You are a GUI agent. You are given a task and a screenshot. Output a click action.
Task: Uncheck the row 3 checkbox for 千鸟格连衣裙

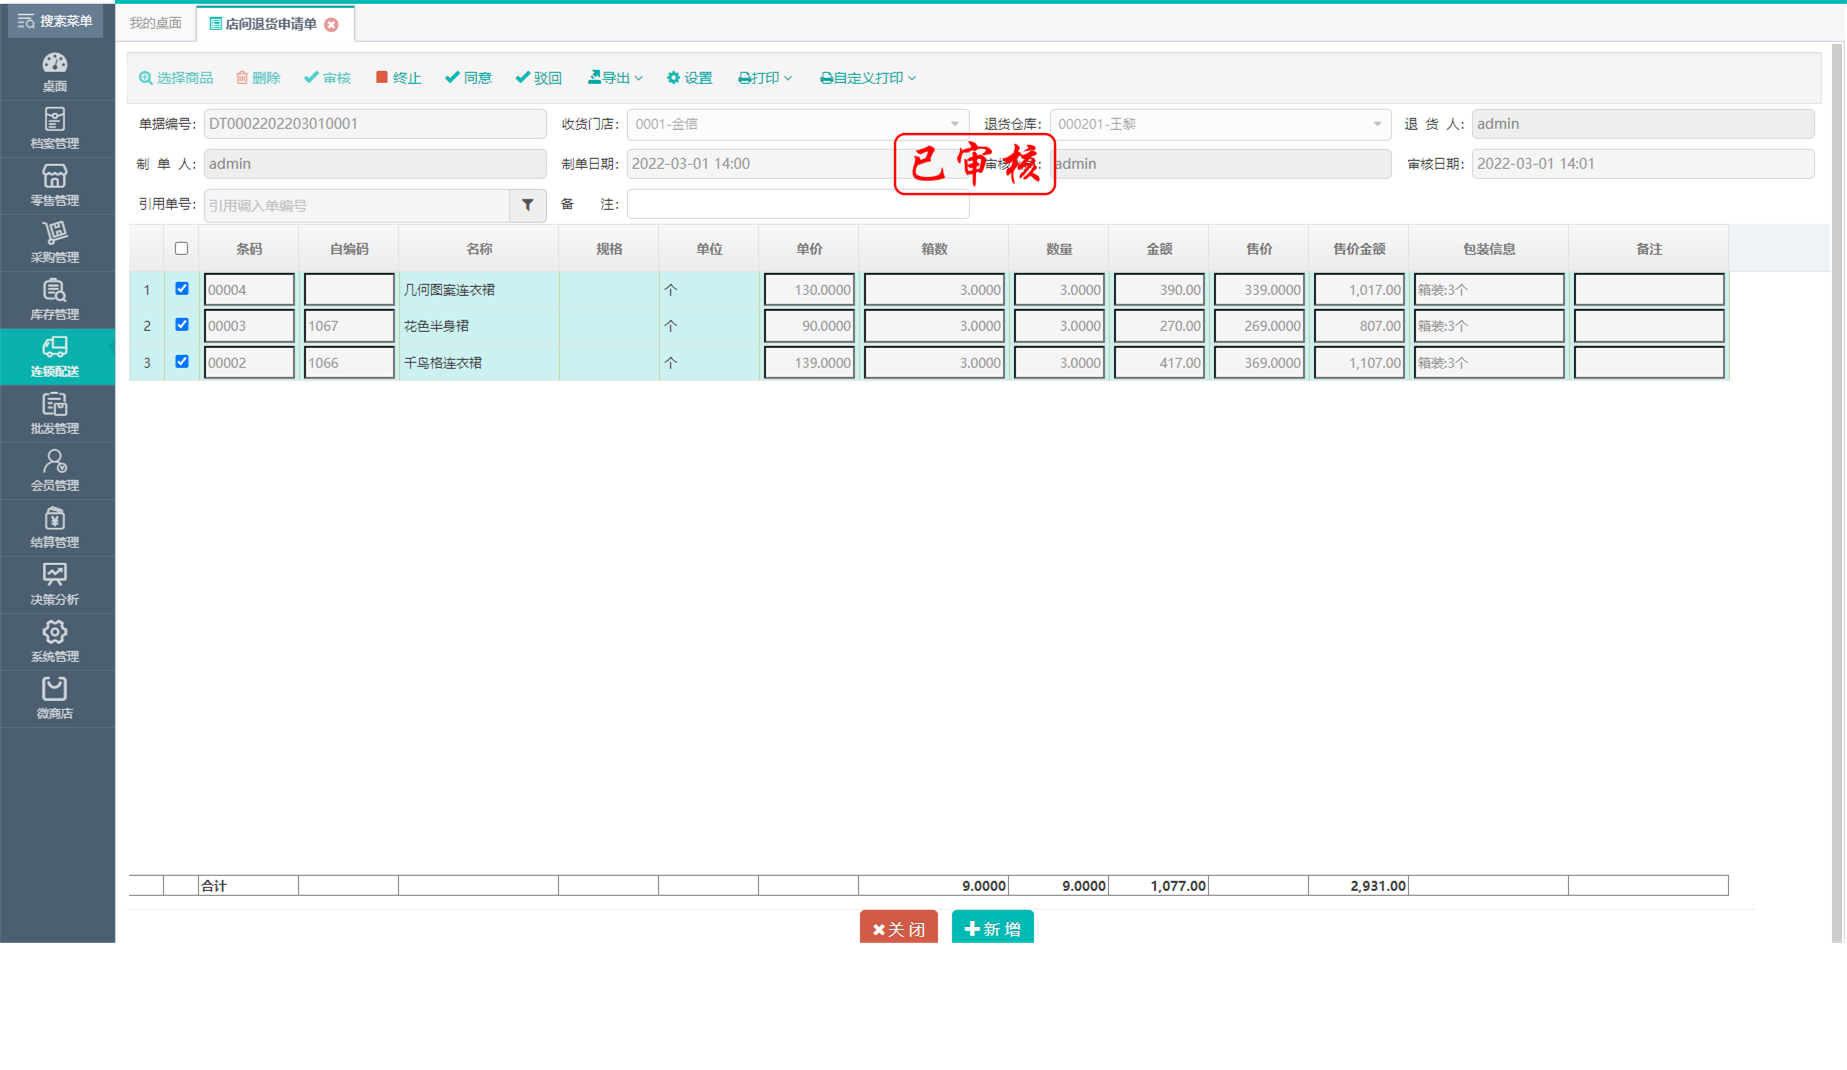point(182,362)
